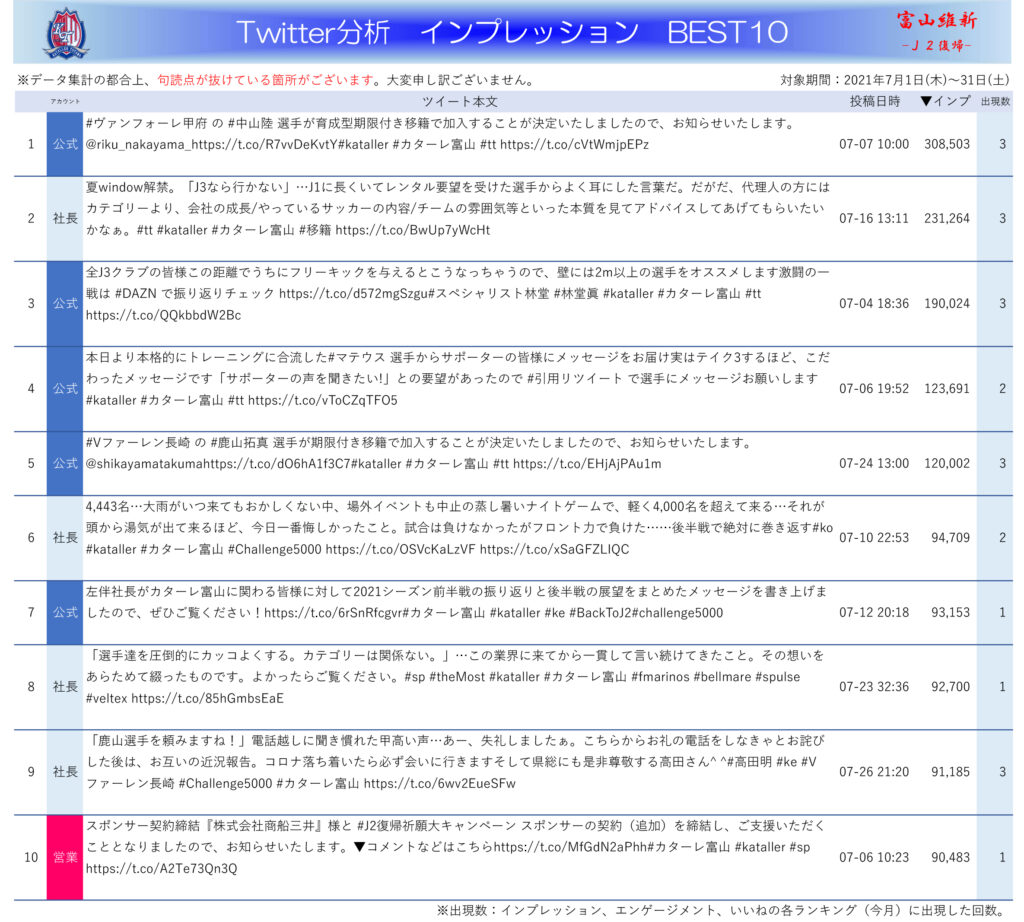
Task: Click the #ヴァンフォーレ甲府 hashtag
Action: pyautogui.click(x=146, y=123)
